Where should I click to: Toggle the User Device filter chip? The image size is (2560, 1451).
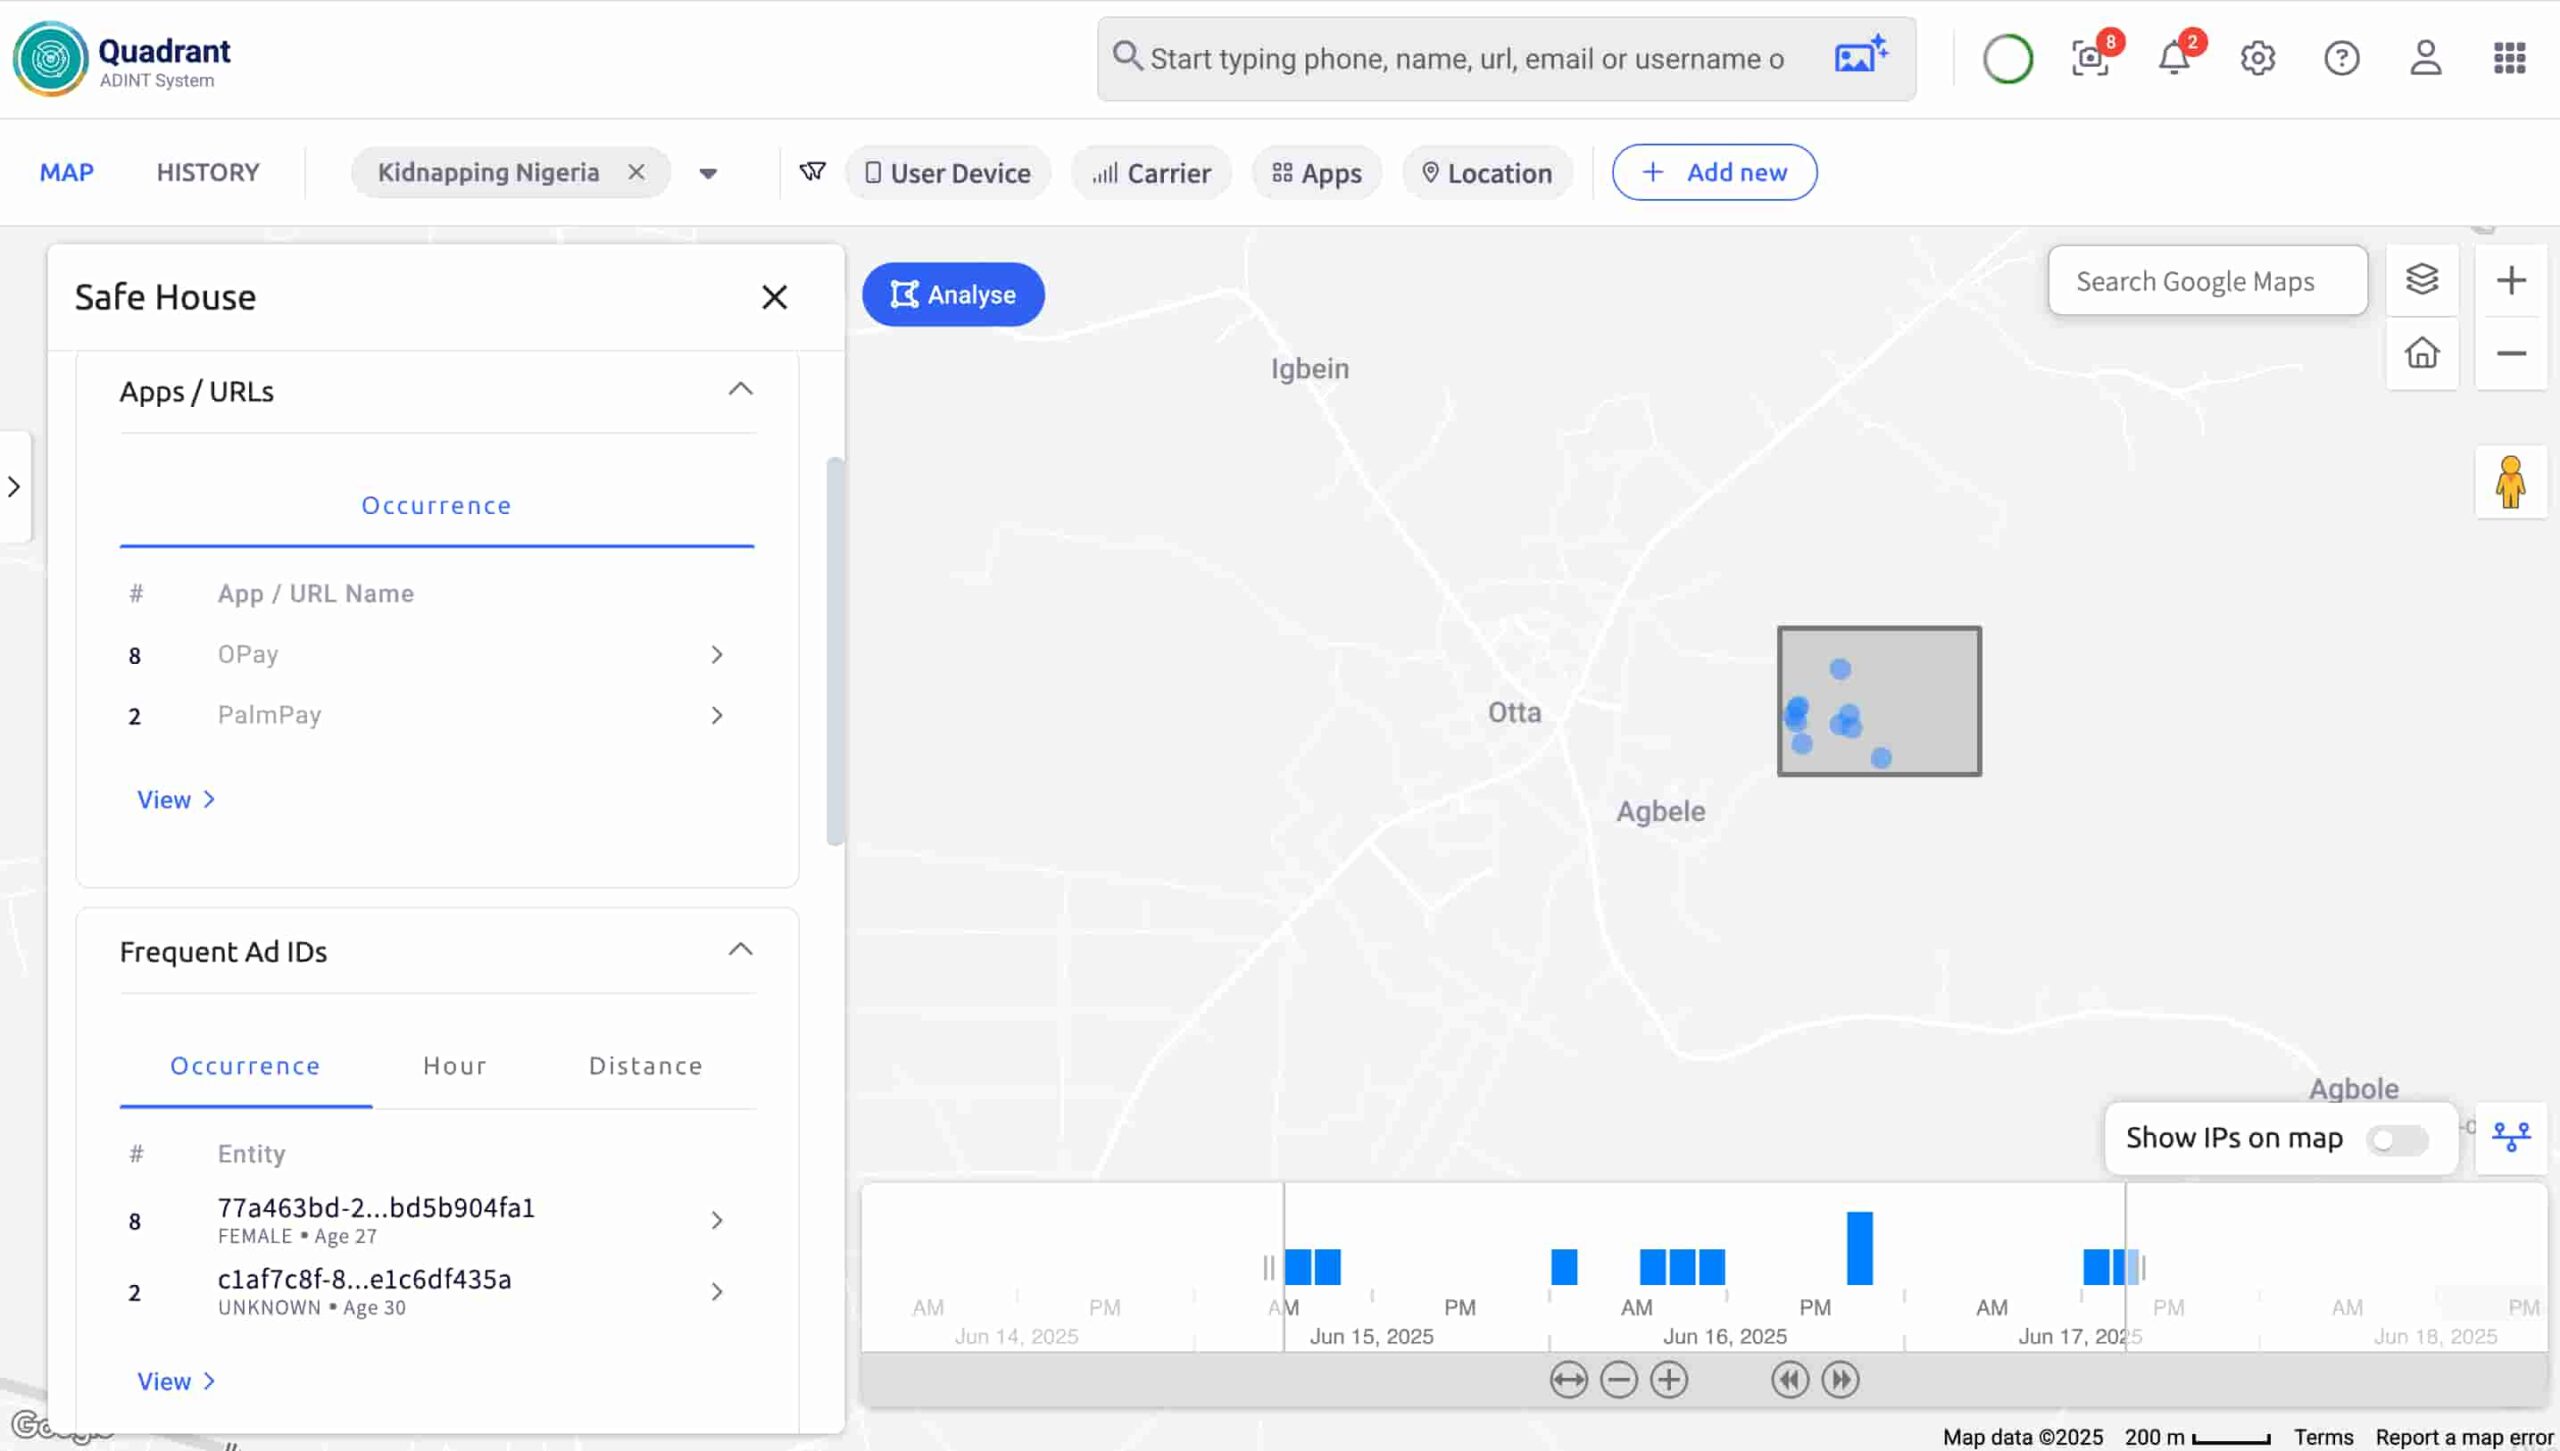tap(947, 173)
